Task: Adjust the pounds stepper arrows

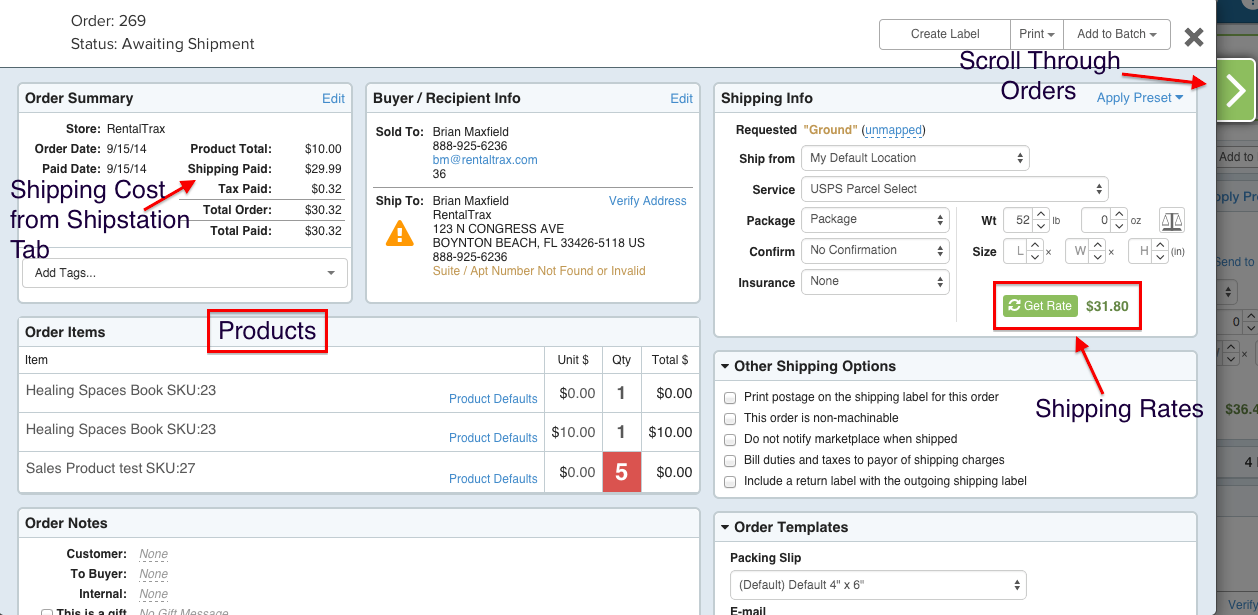Action: click(x=1041, y=220)
